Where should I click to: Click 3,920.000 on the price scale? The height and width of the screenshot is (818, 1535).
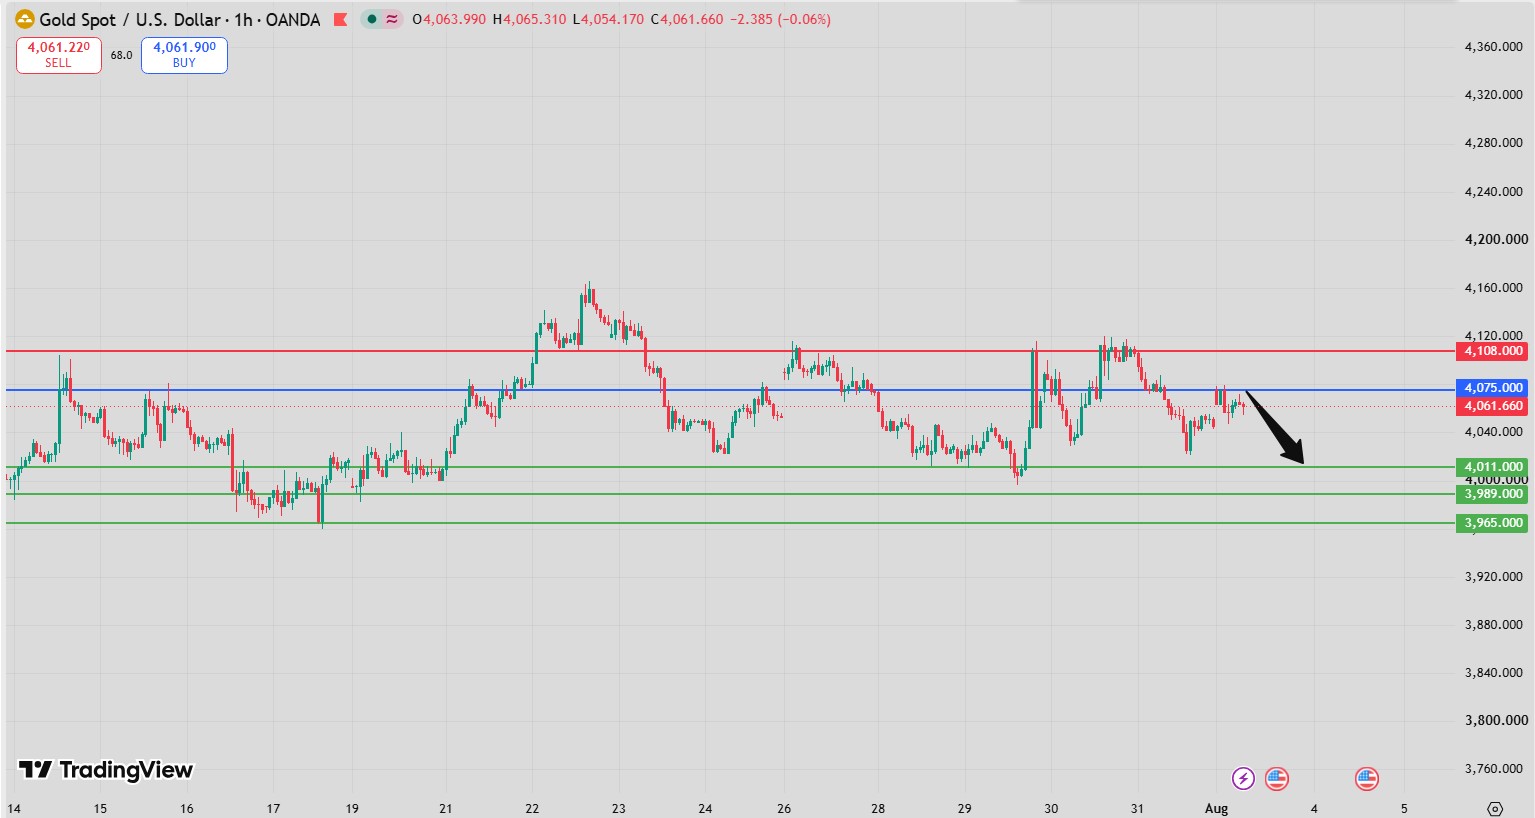click(x=1493, y=577)
